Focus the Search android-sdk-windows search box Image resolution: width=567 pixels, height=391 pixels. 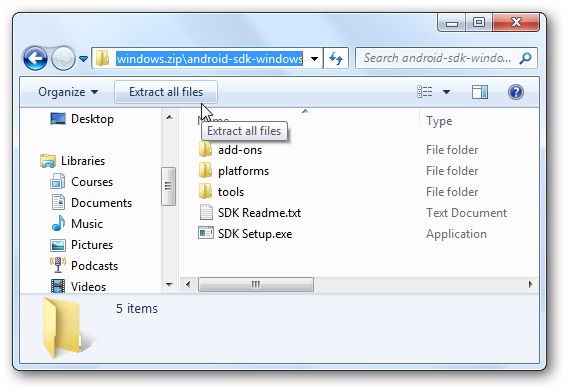click(437, 58)
